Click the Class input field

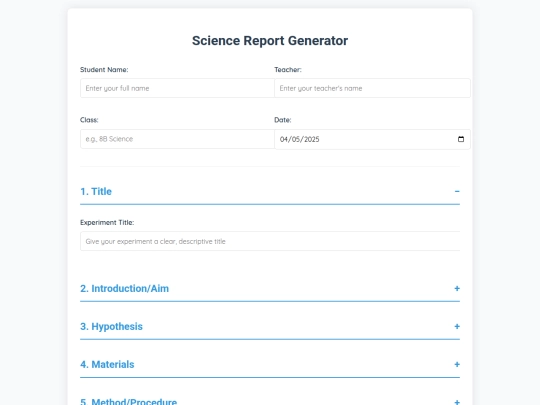pos(177,139)
